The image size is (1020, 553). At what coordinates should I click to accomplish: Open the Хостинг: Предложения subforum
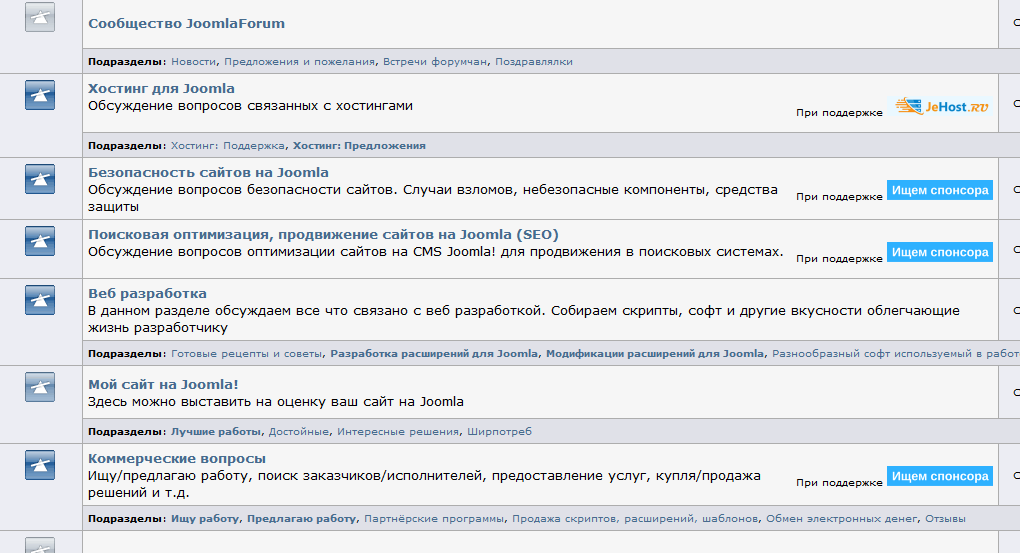pos(359,146)
